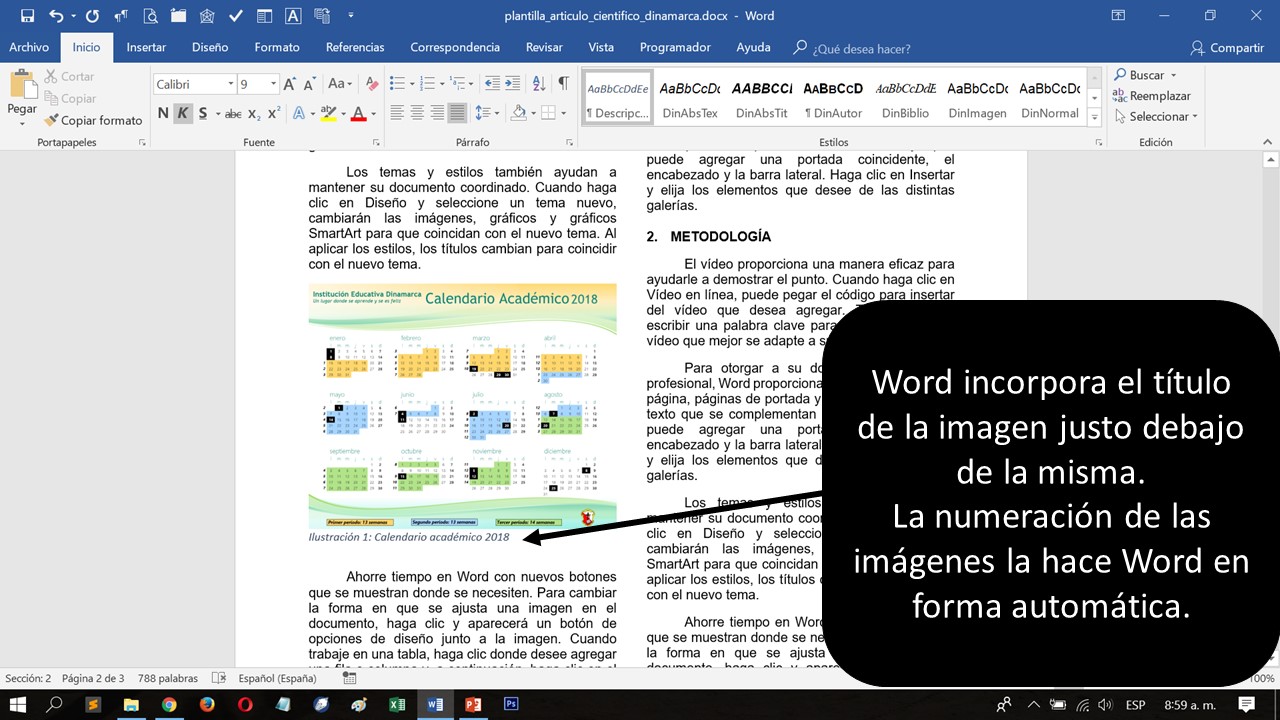This screenshot has width=1280, height=720.
Task: Apply the DinBiblio style
Action: (x=905, y=99)
